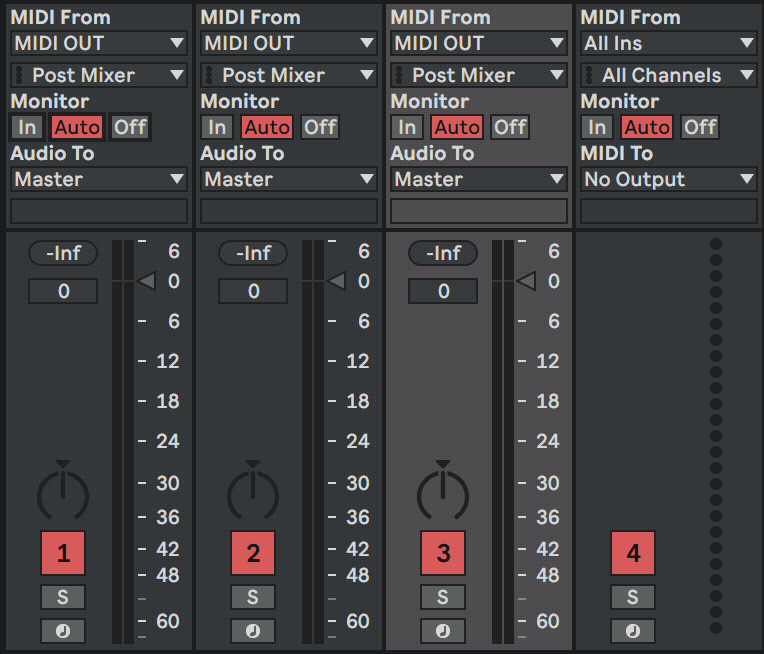Click the pan knob on track 1
This screenshot has width=764, height=654.
tap(63, 493)
